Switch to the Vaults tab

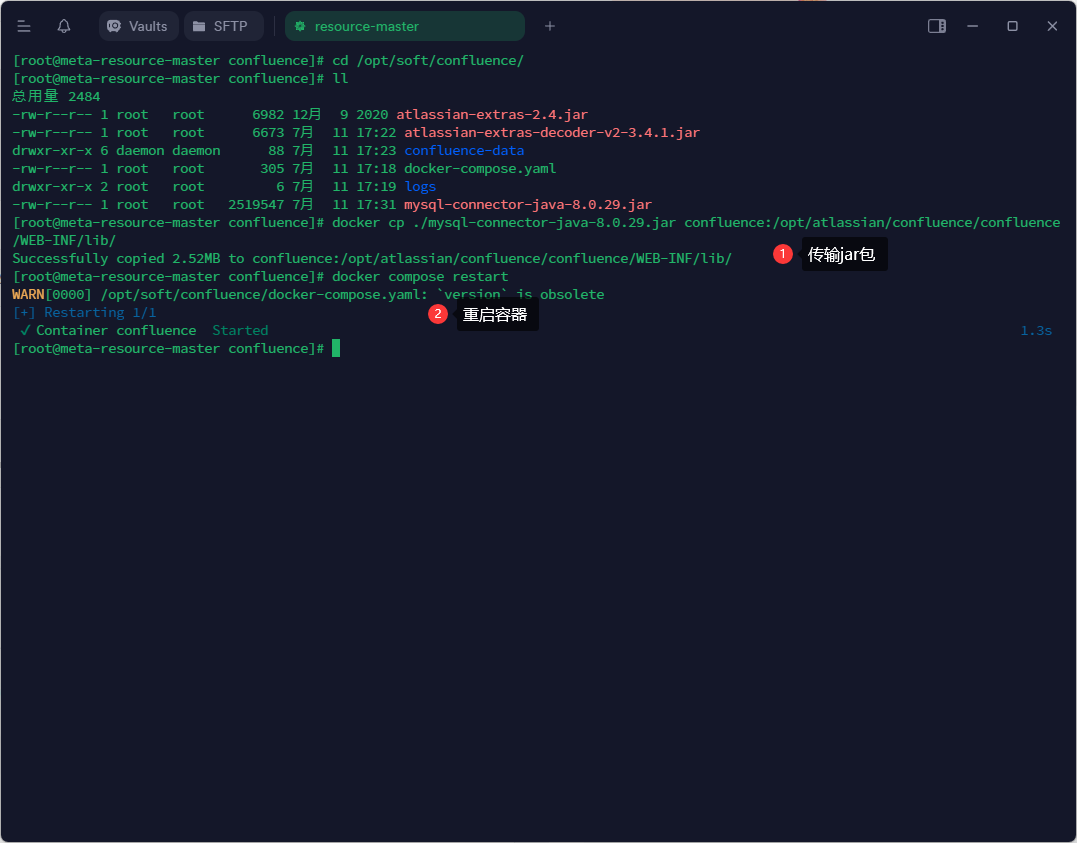[139, 26]
